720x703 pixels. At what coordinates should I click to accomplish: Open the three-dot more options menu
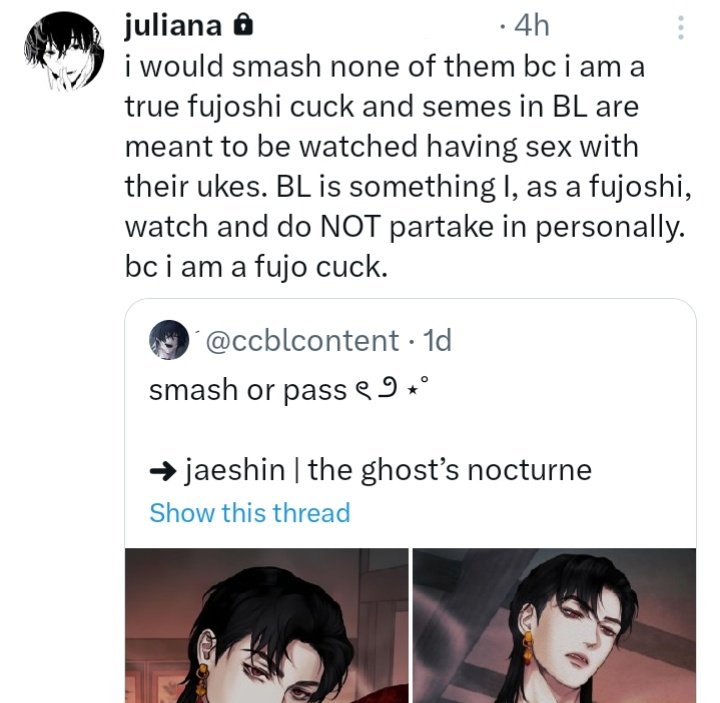(681, 28)
